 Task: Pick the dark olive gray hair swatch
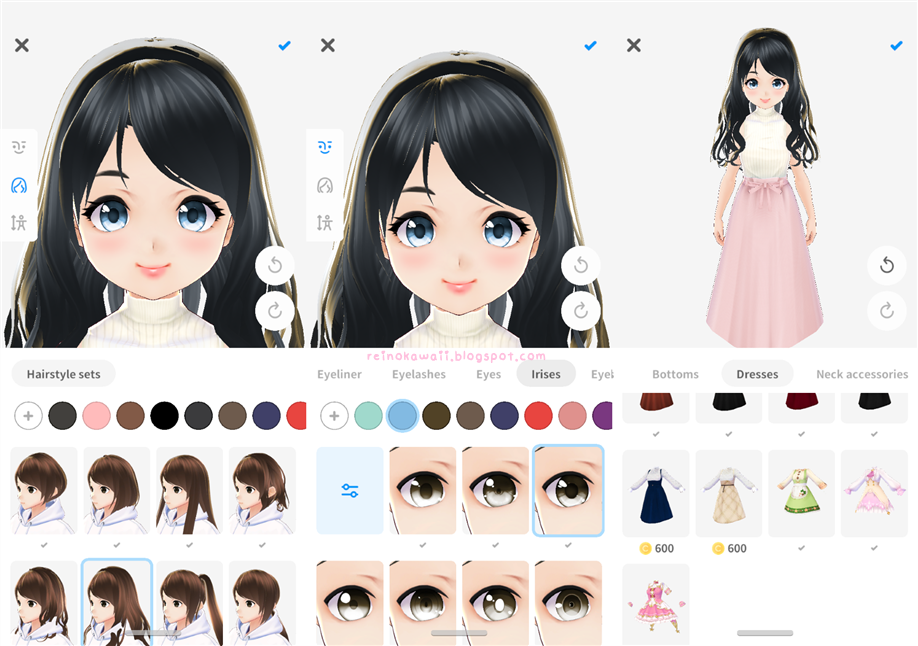63,416
